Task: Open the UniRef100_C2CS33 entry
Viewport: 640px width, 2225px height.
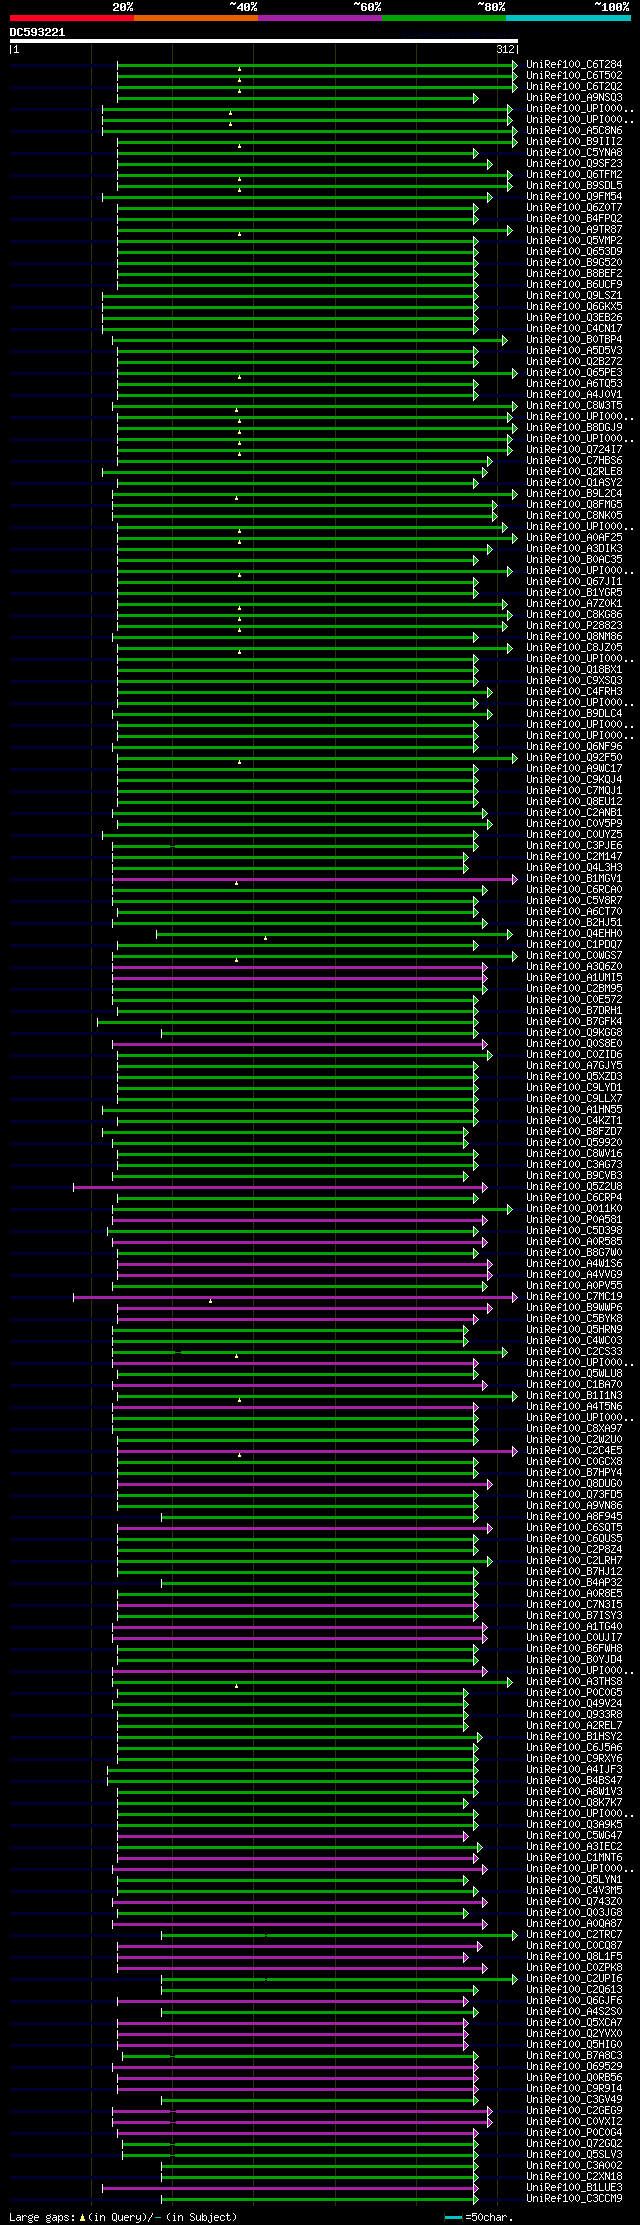Action: click(574, 1352)
